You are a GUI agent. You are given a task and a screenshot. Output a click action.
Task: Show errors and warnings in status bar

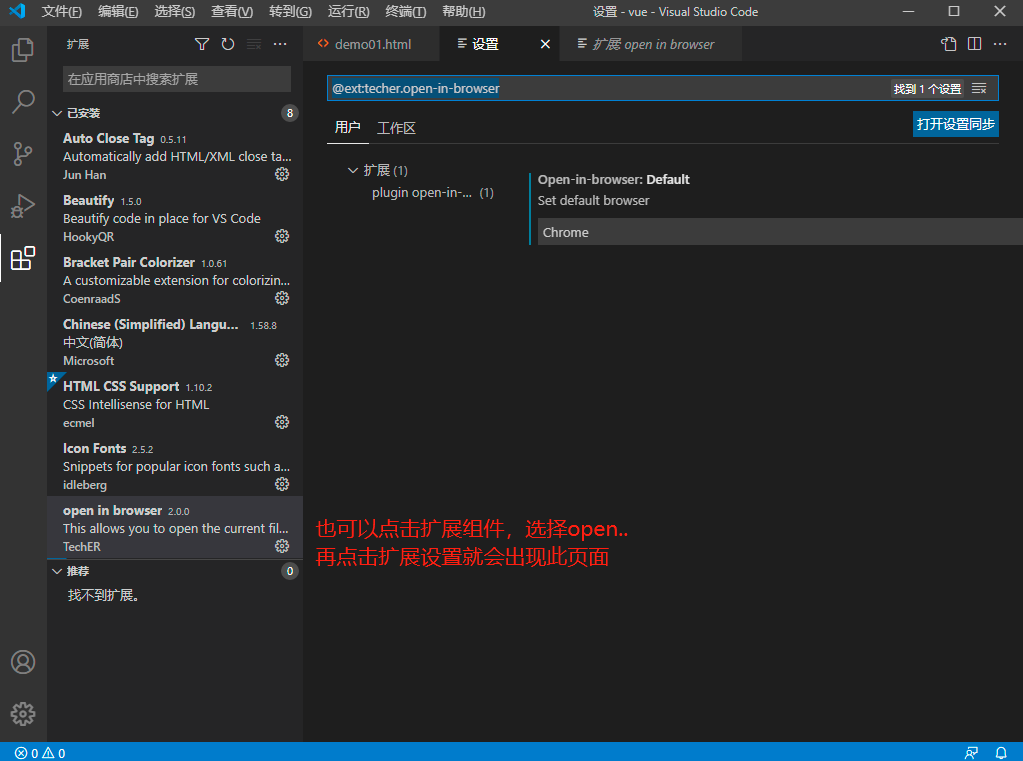tap(40, 753)
